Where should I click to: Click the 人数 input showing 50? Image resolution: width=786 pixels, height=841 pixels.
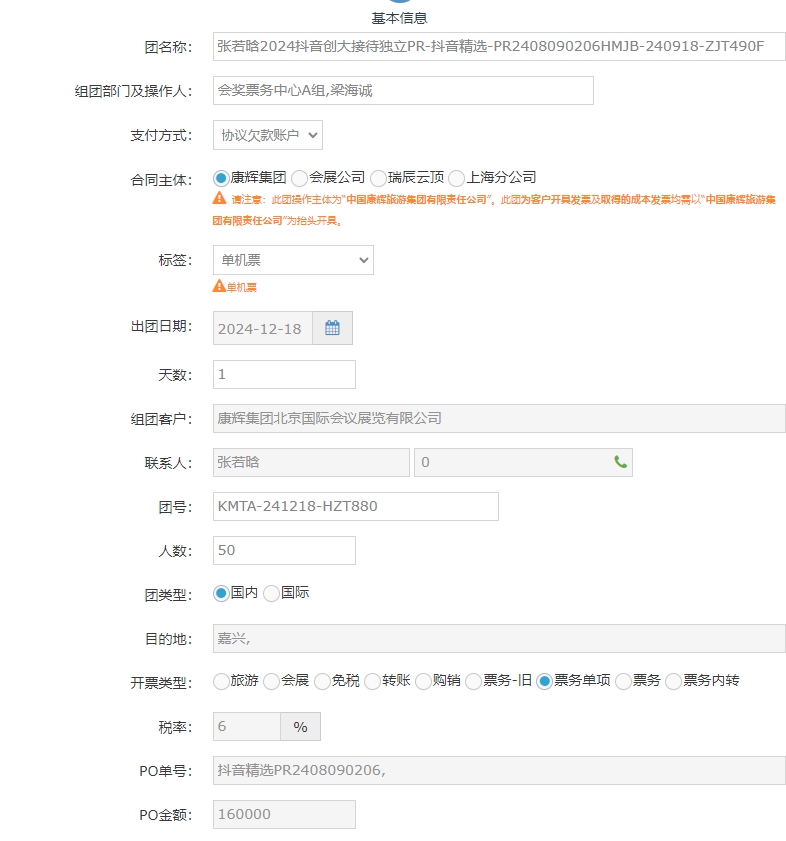pyautogui.click(x=284, y=550)
